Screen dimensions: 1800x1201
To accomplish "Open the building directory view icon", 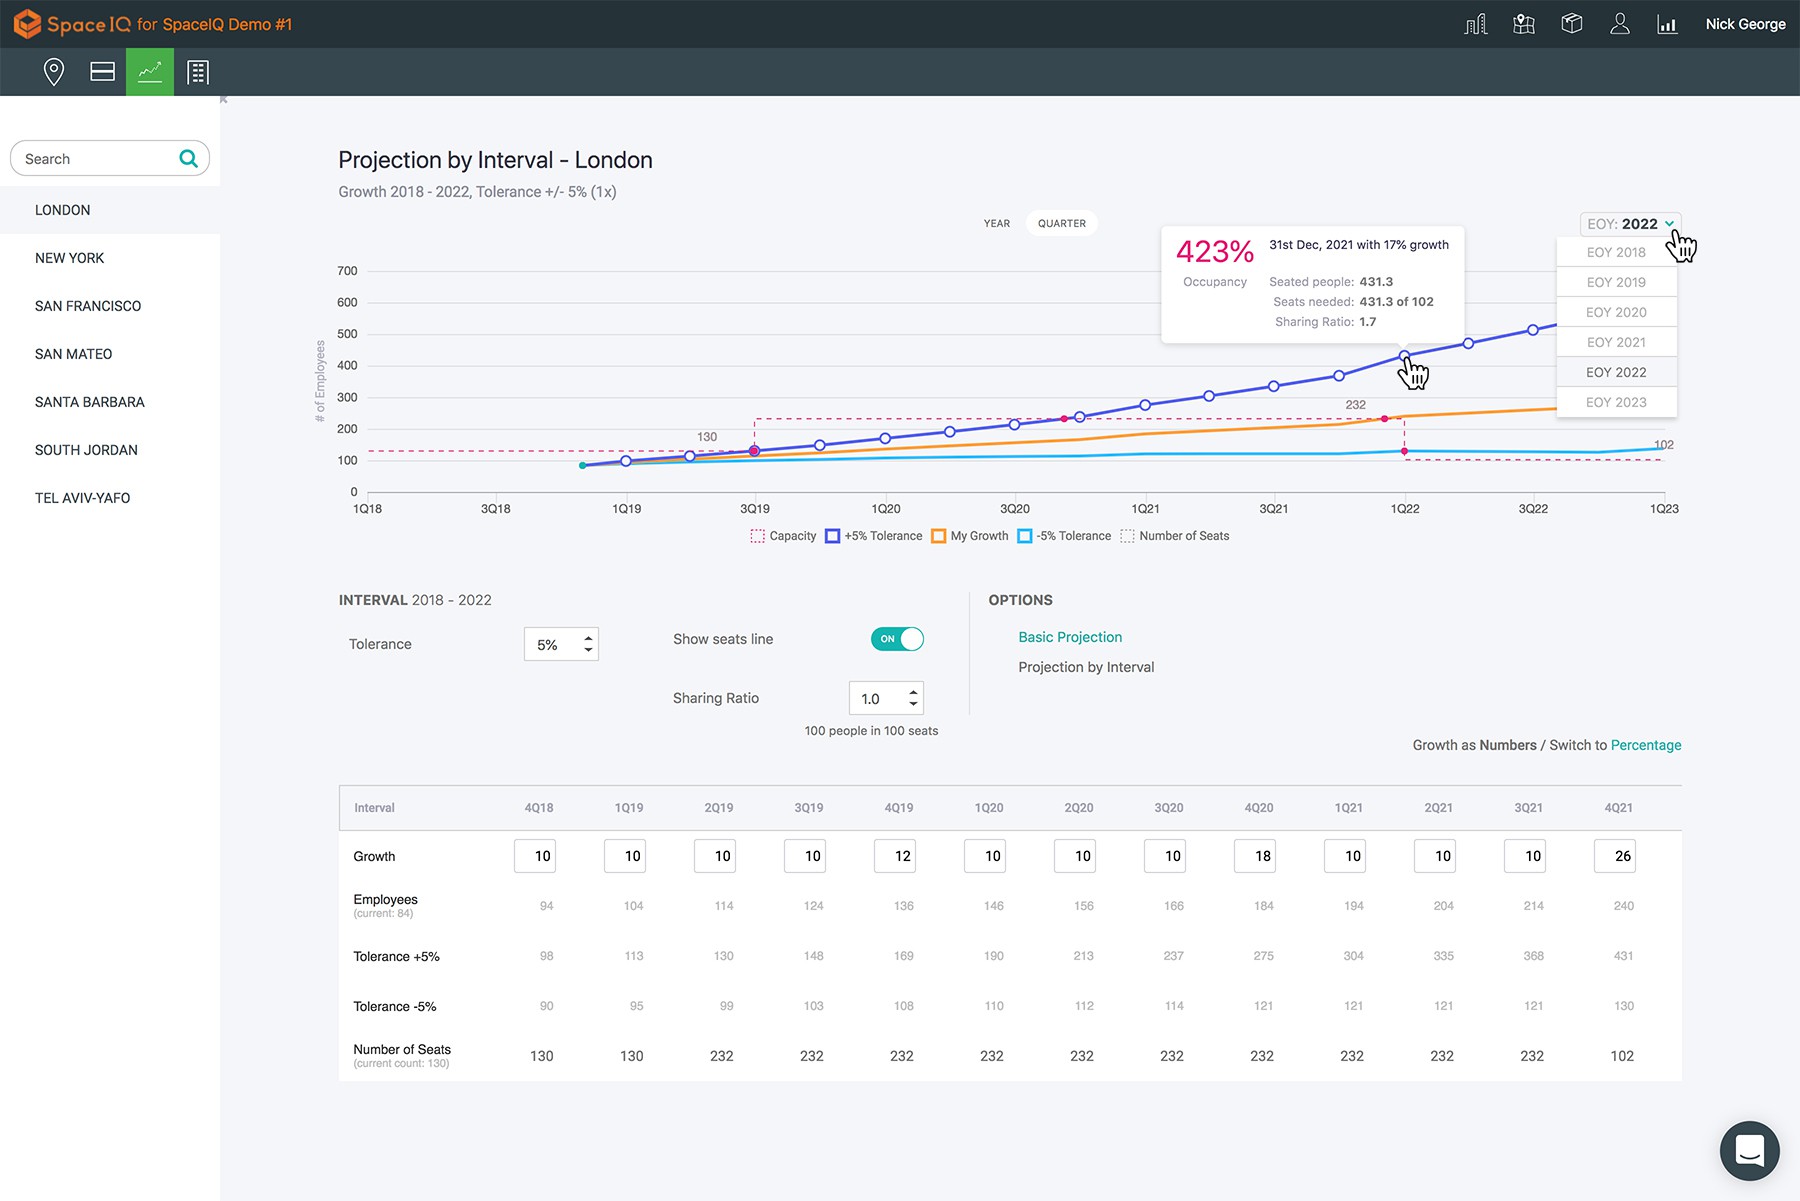I will pyautogui.click(x=198, y=71).
